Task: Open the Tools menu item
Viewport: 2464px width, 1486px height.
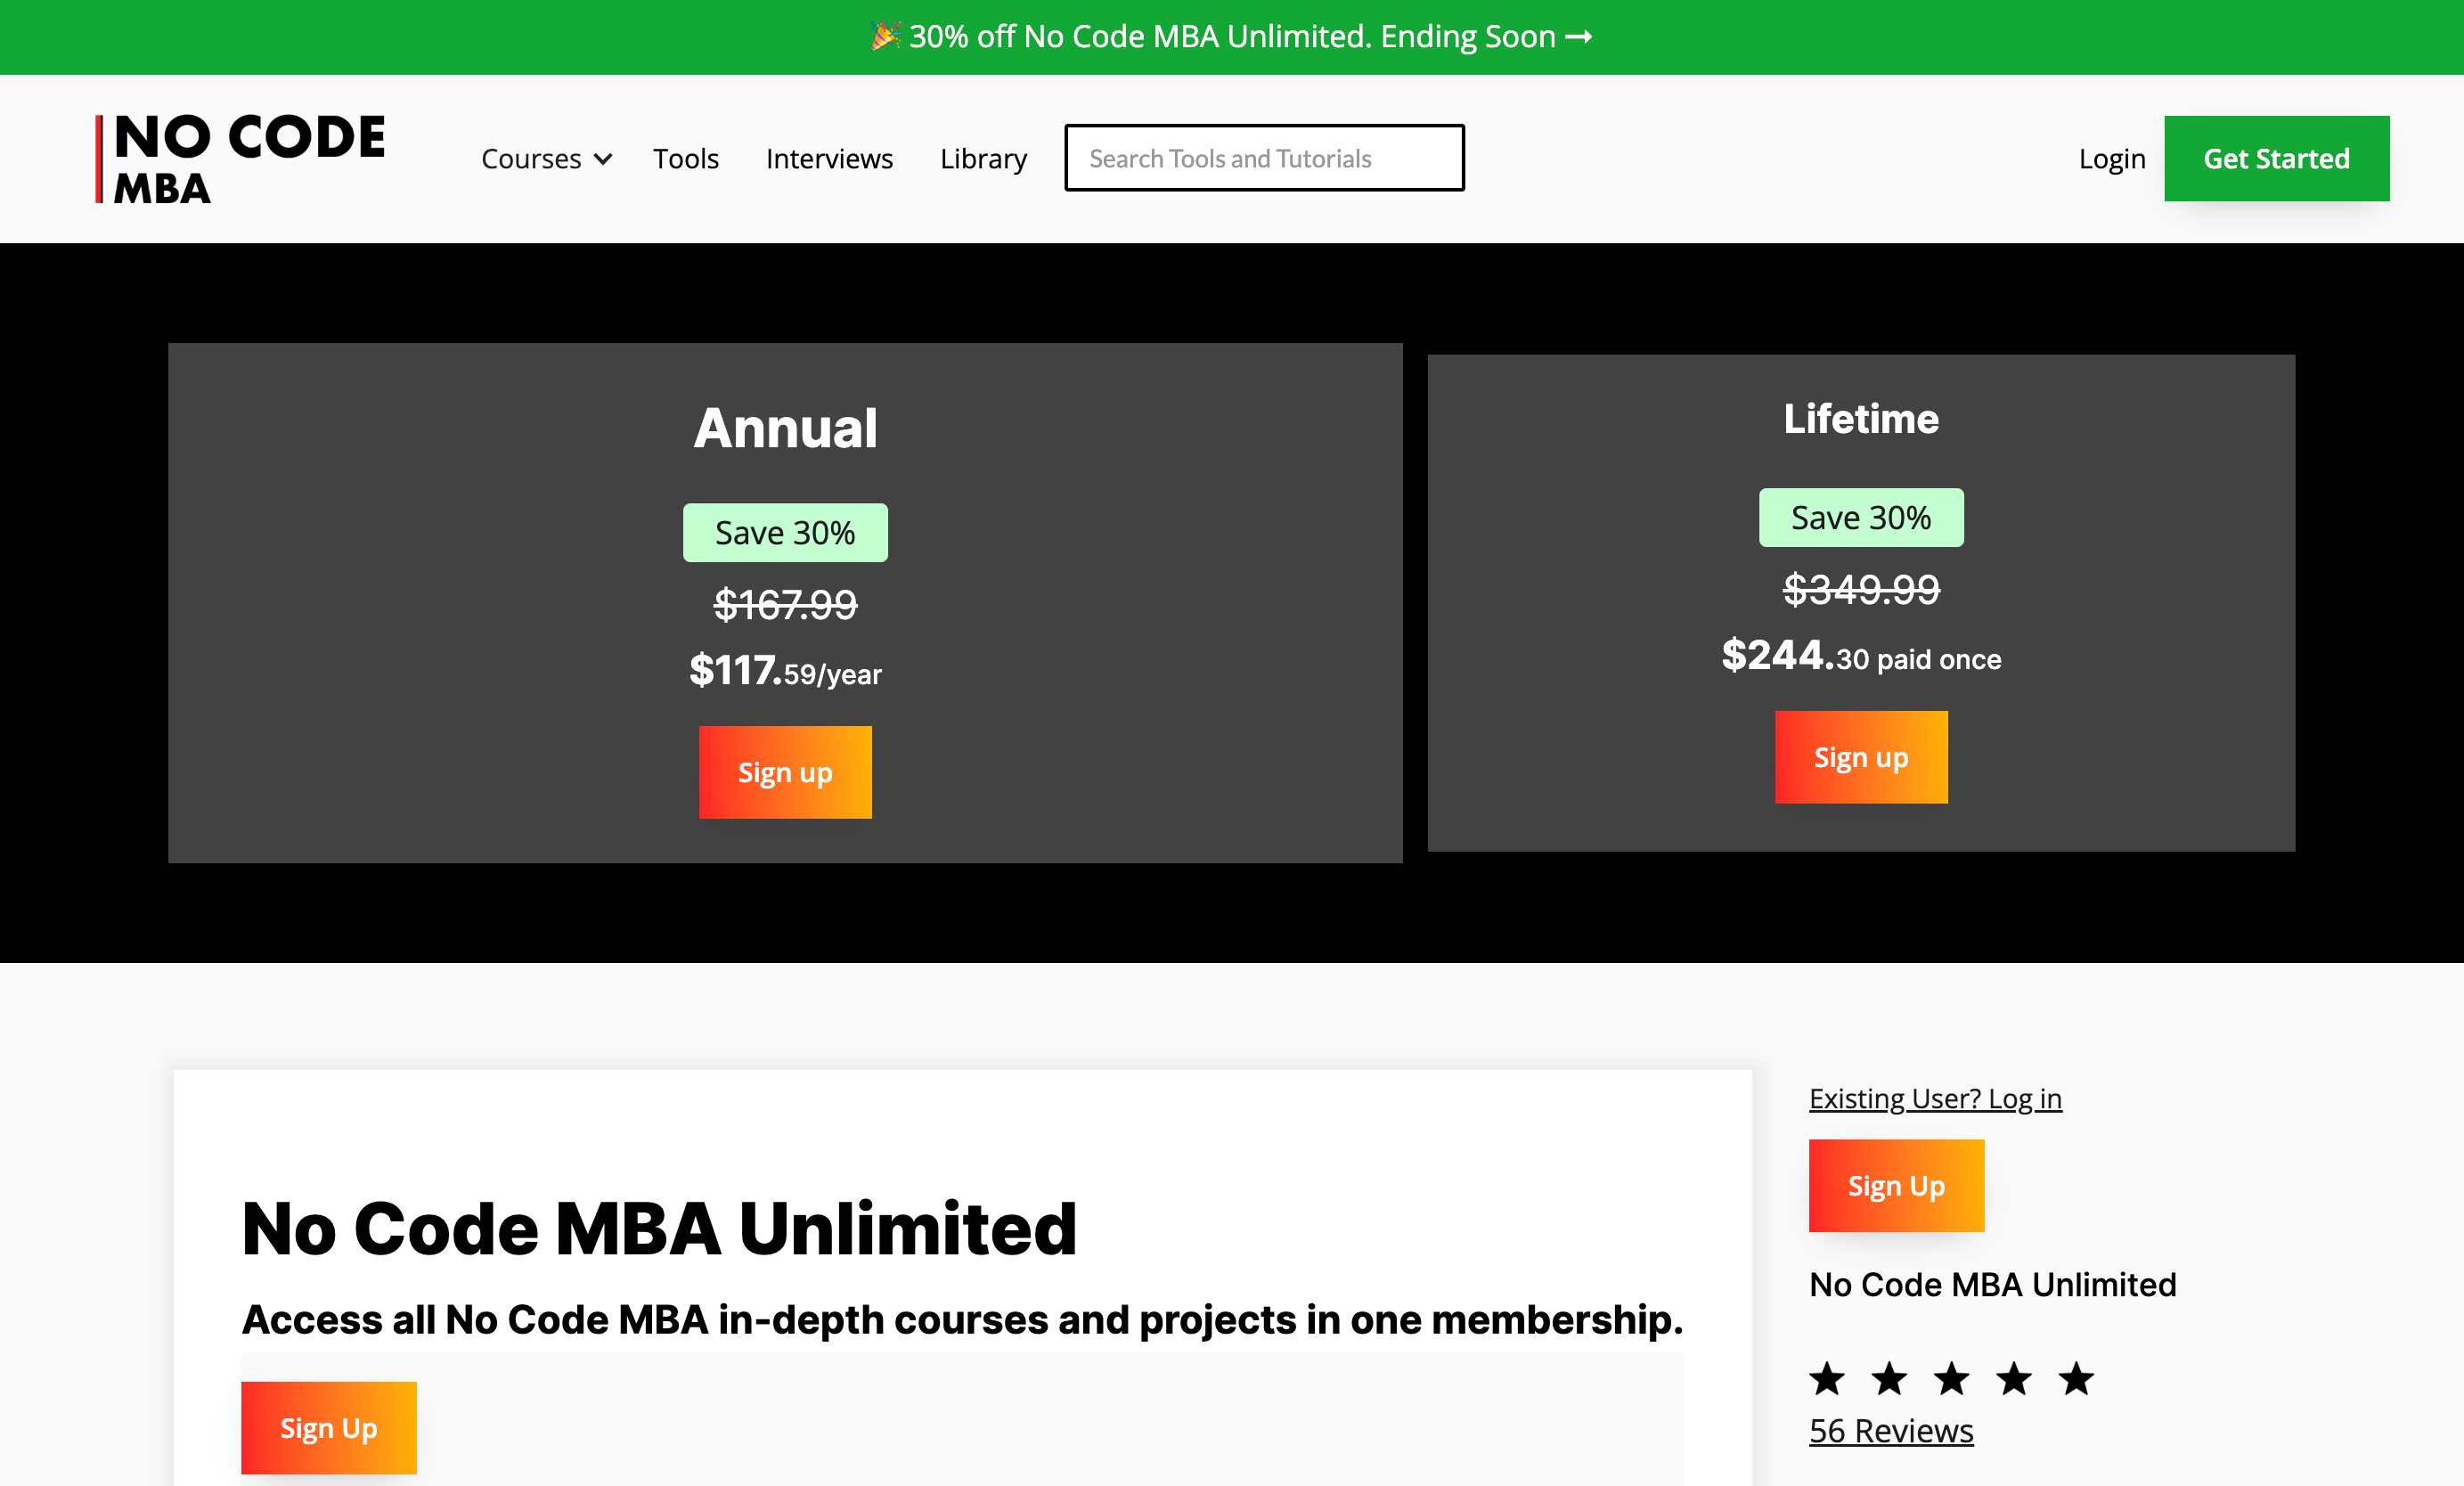Action: click(x=685, y=159)
